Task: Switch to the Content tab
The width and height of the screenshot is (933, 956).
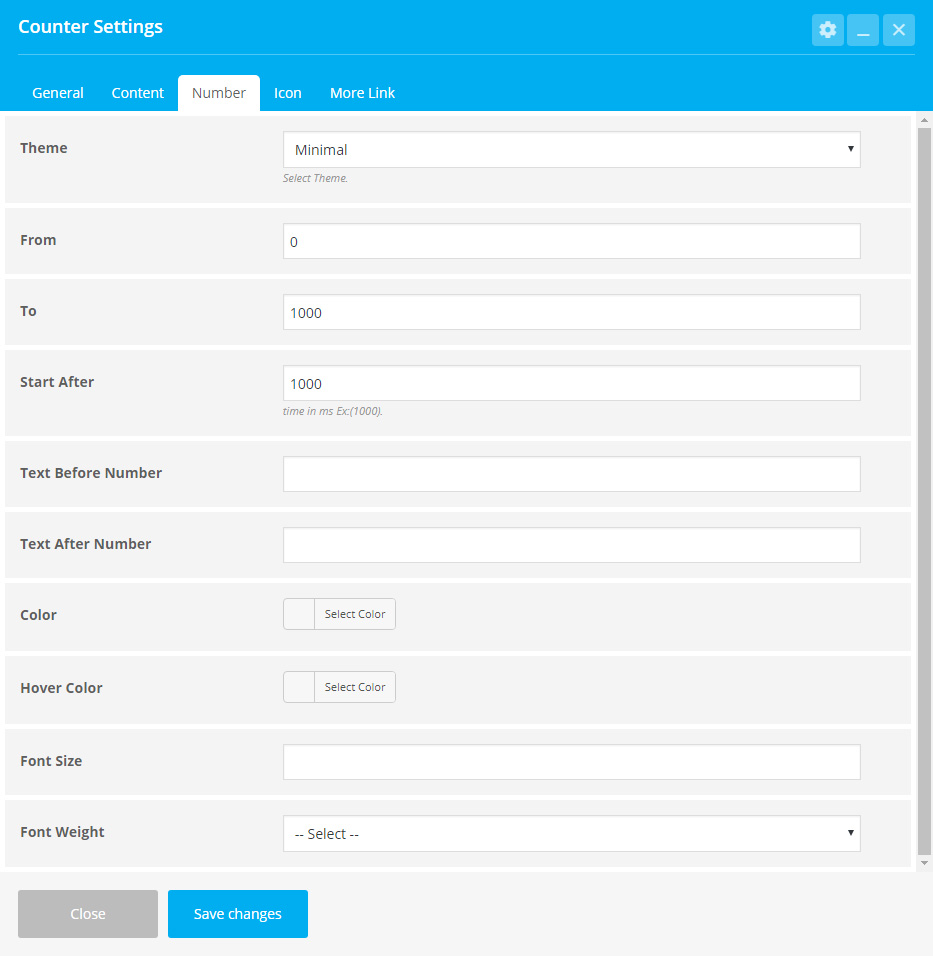Action: (x=138, y=93)
